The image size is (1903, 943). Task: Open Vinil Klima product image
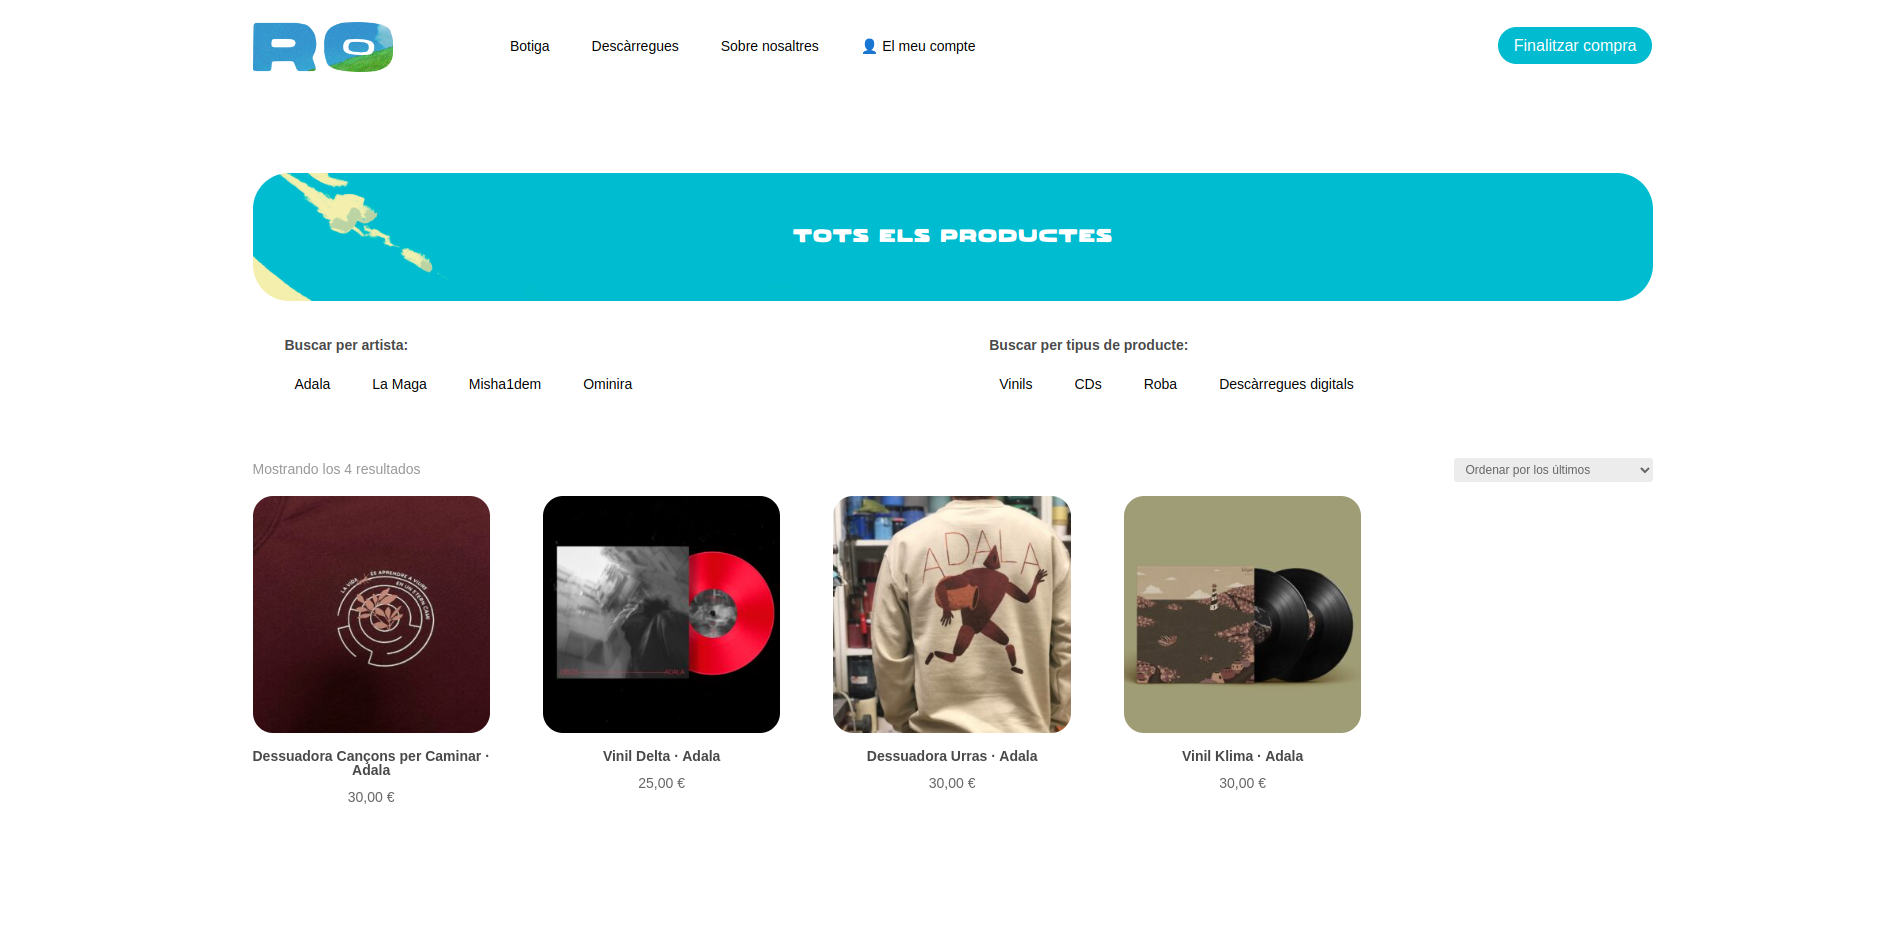1242,614
